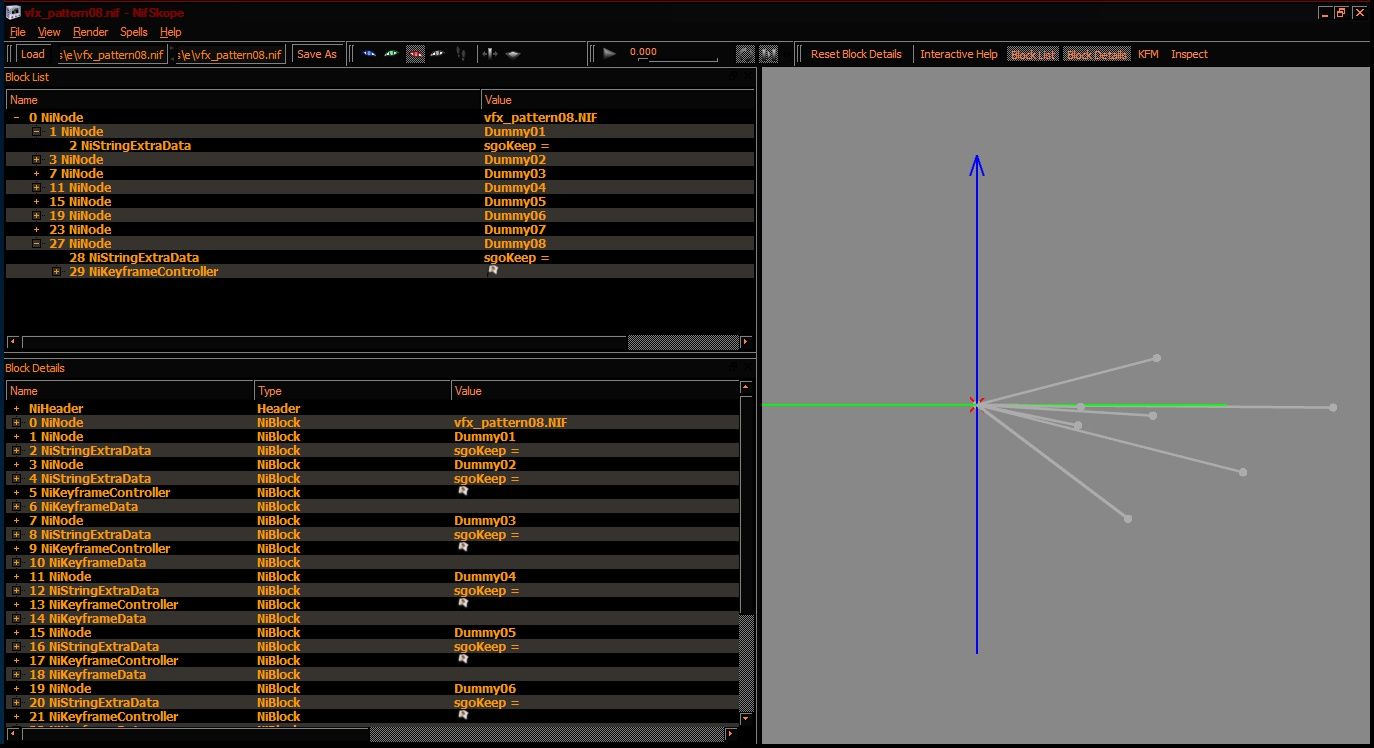Open the View menu
Image resolution: width=1374 pixels, height=748 pixels.
click(x=49, y=32)
